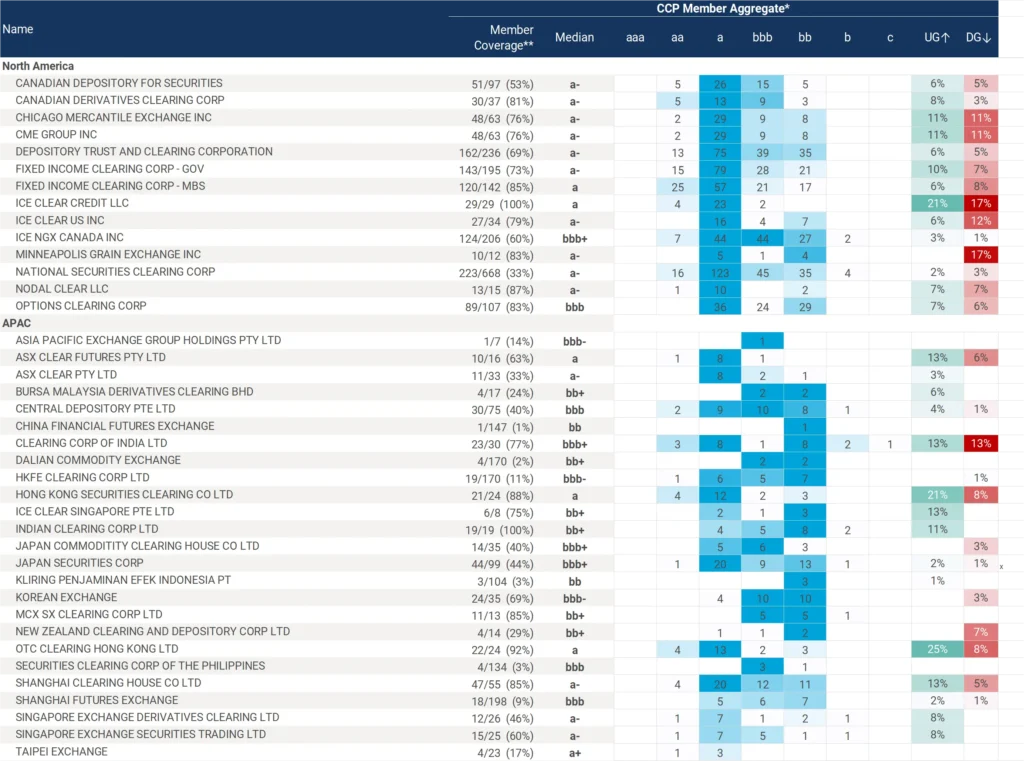Click the bbb column header

tap(762, 37)
